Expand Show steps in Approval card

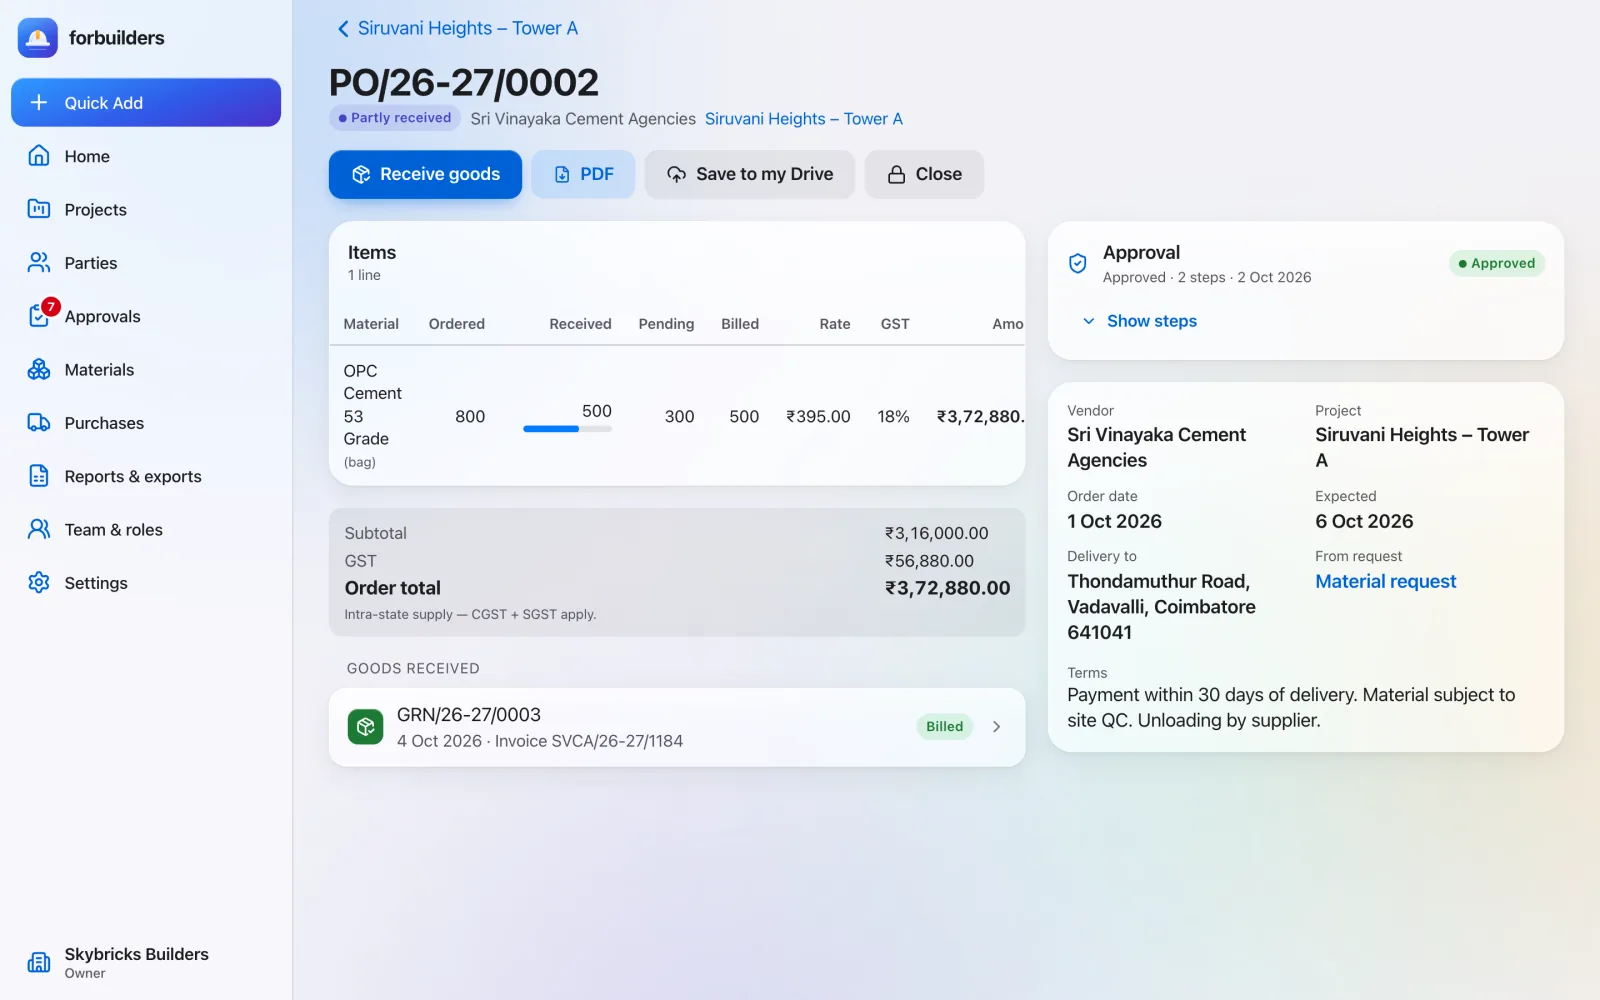click(x=1139, y=321)
